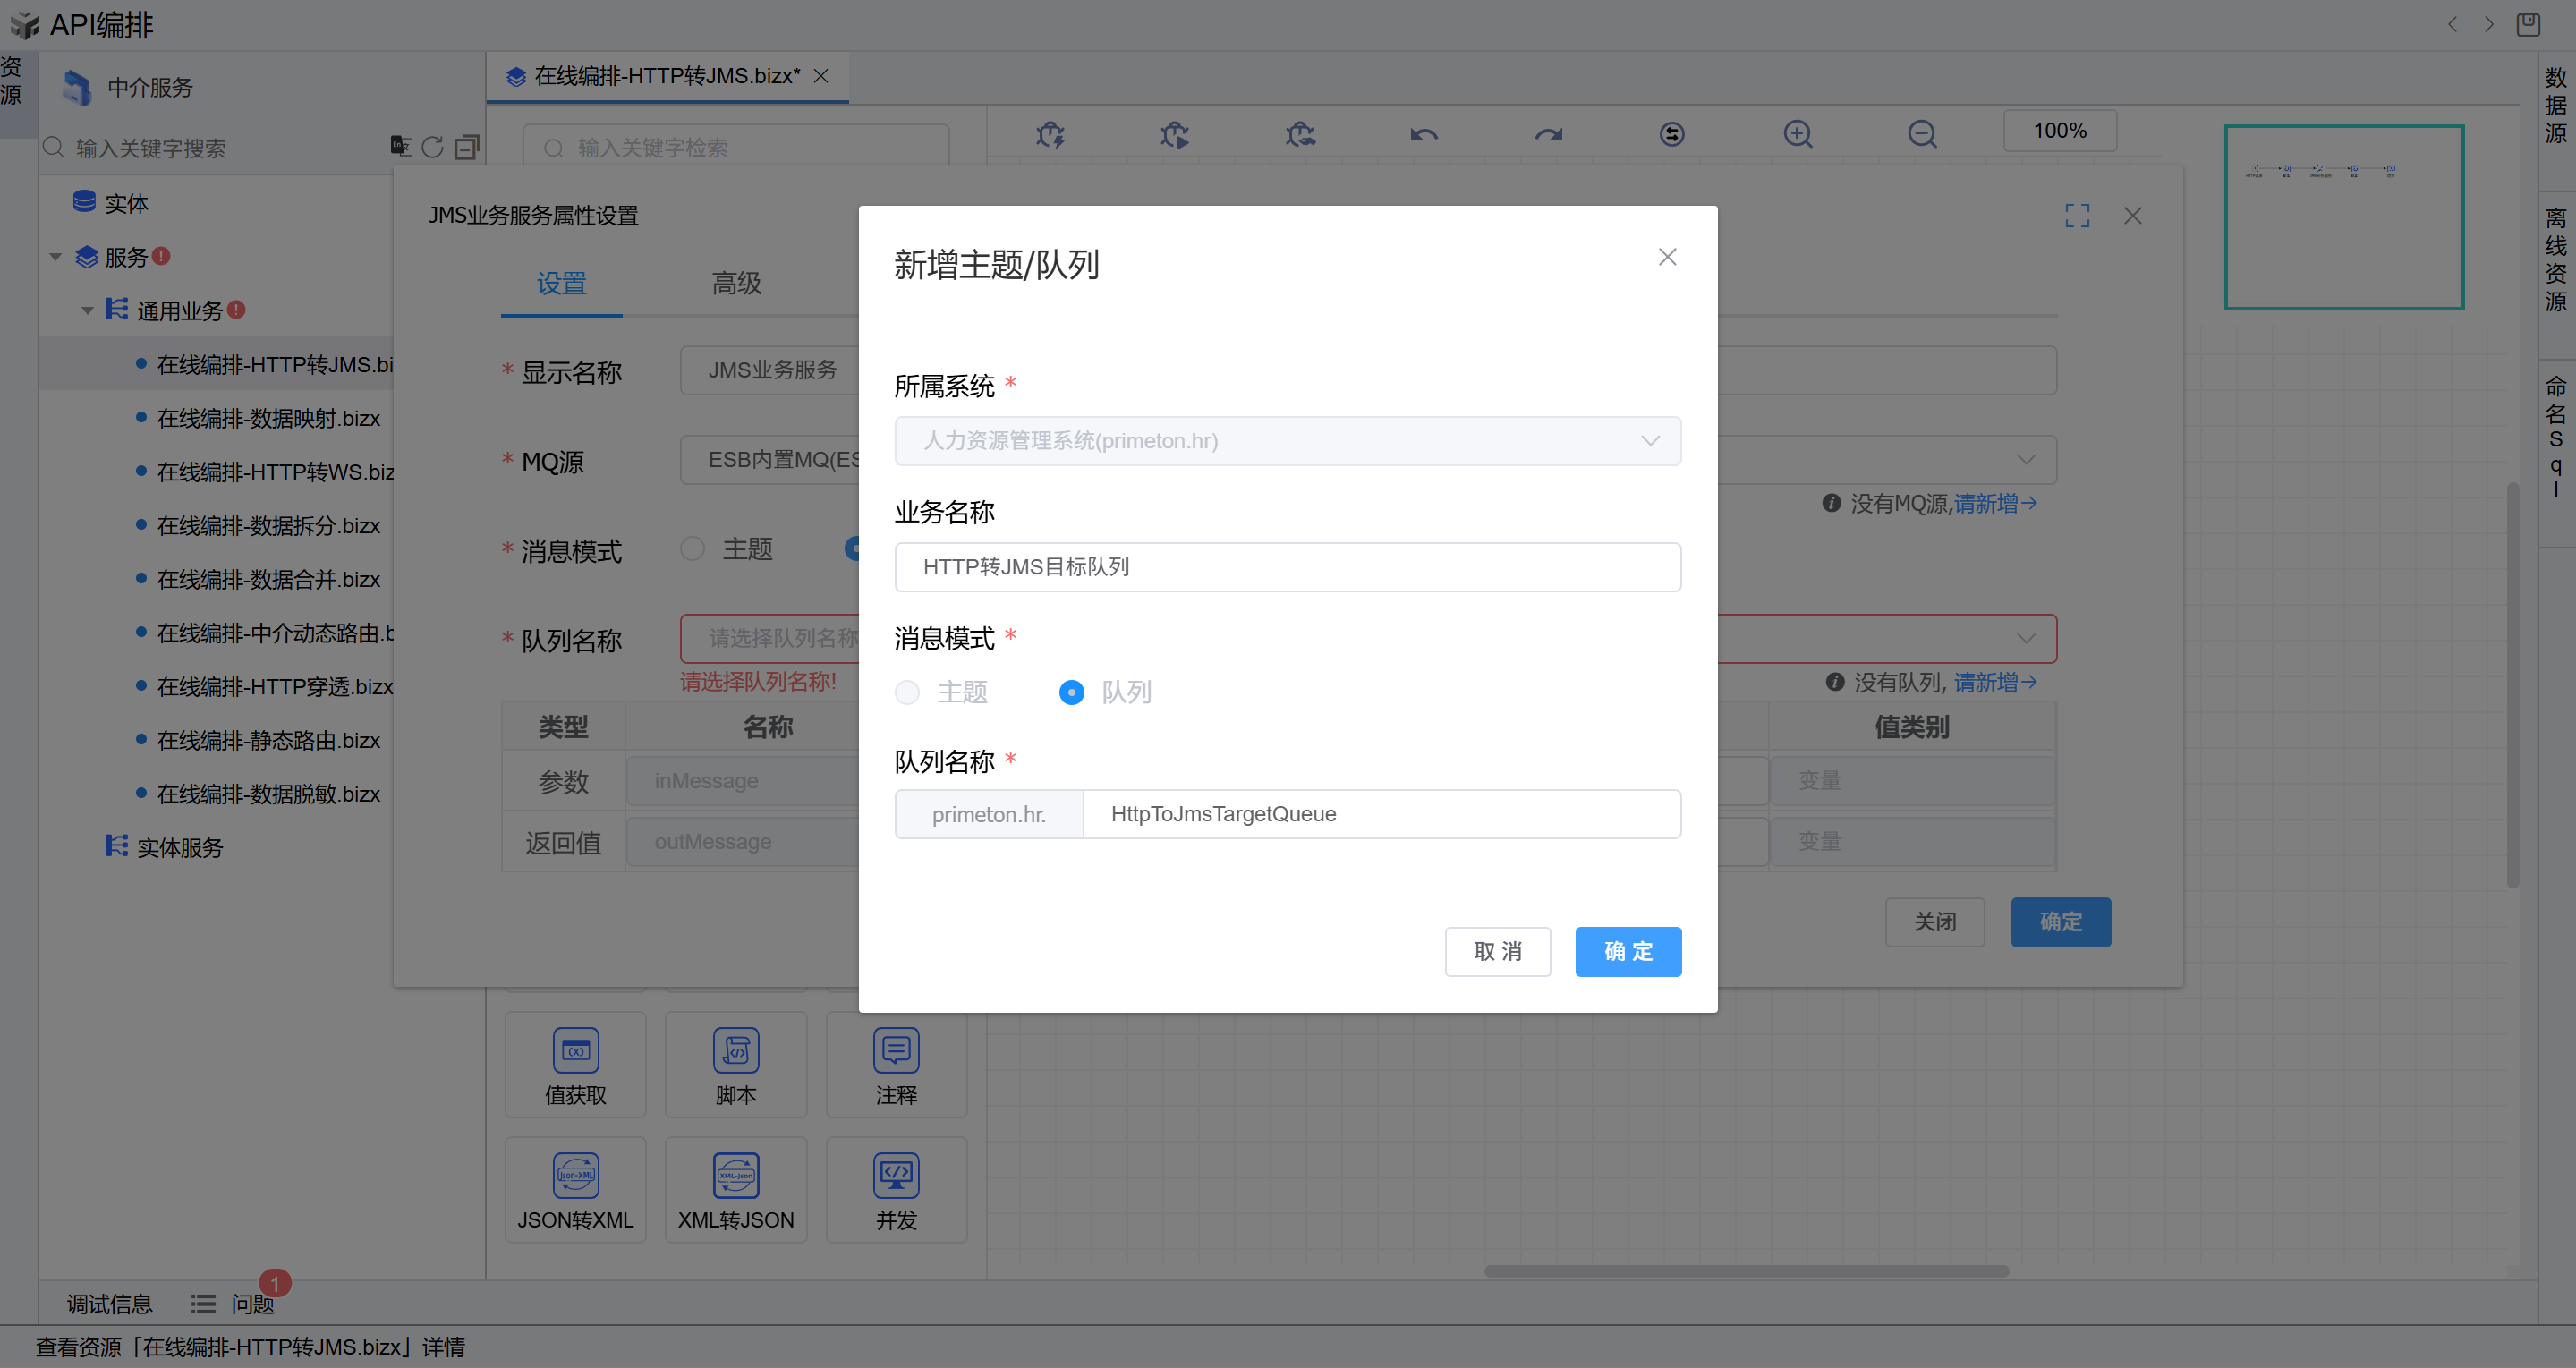
Task: Click the zoom in magnifier icon
Action: coord(1797,133)
